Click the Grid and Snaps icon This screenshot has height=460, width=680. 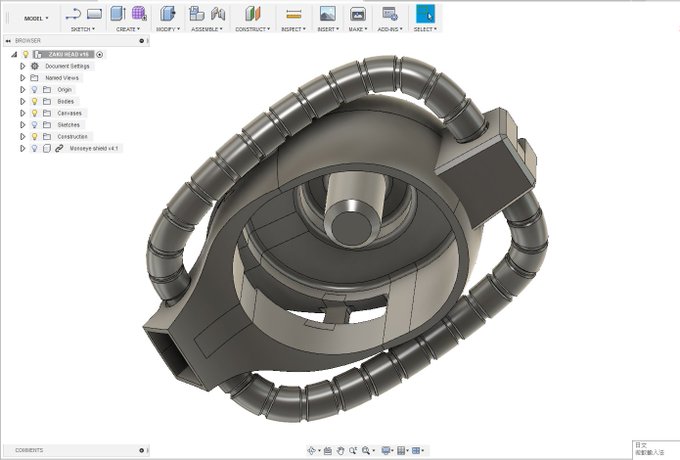pos(401,451)
